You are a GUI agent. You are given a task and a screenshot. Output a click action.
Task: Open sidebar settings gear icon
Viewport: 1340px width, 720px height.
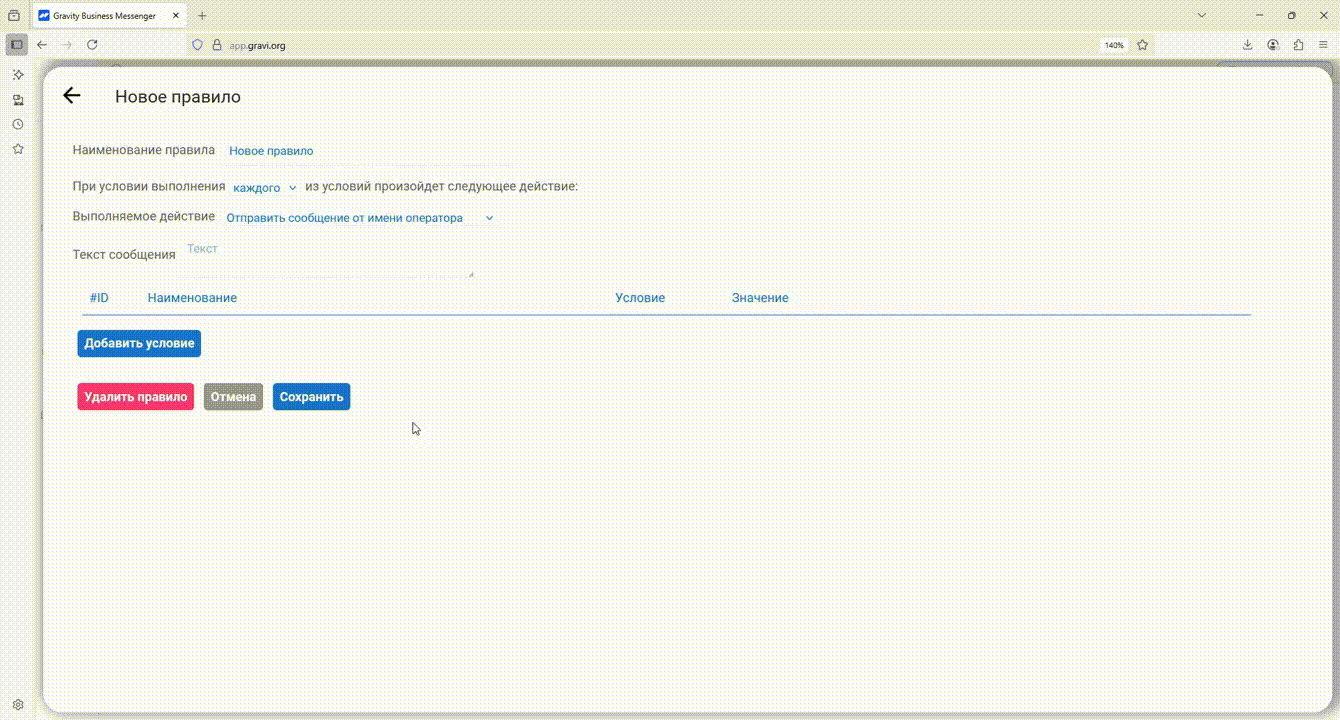[18, 705]
